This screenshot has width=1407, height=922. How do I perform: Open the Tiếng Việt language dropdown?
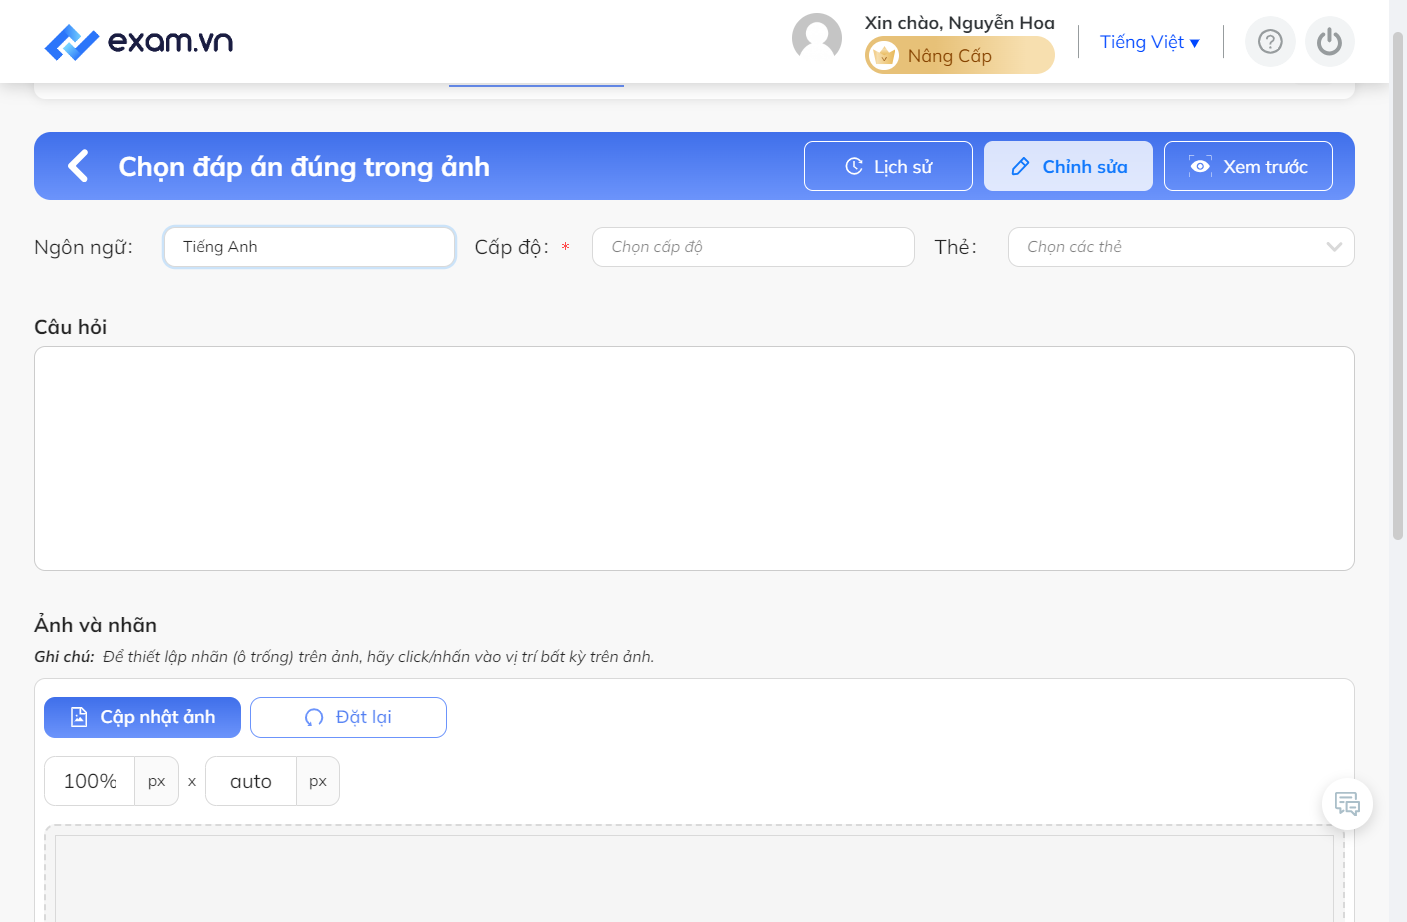click(x=1149, y=42)
